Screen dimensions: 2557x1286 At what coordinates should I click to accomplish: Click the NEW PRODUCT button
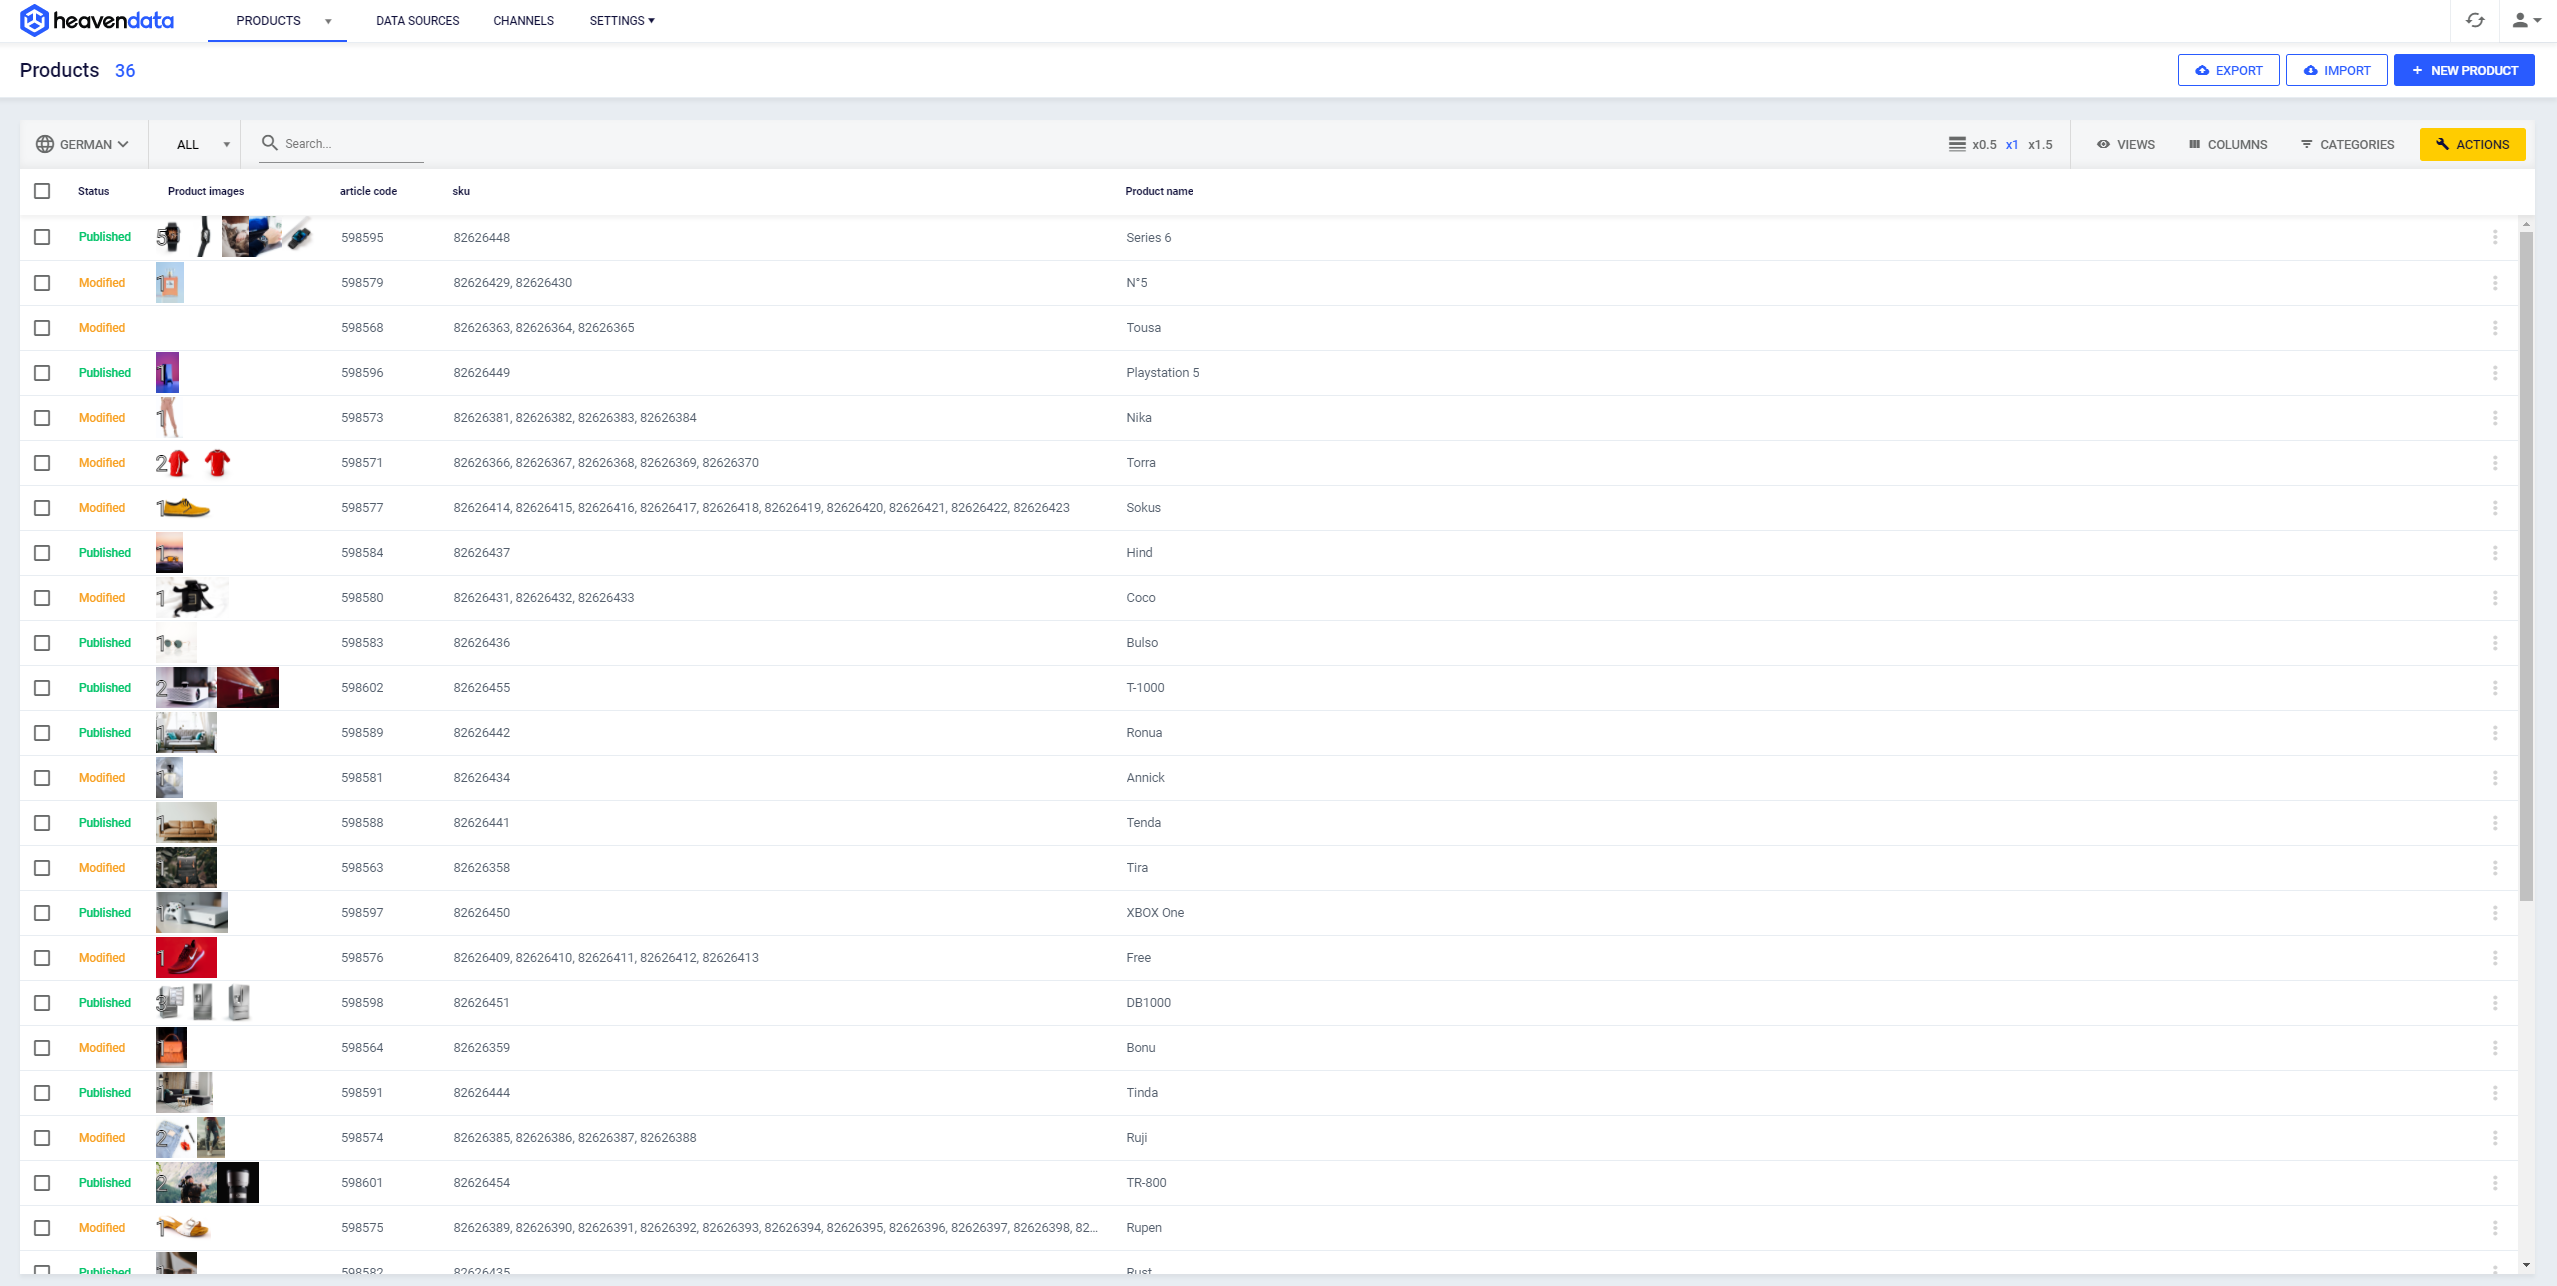tap(2463, 70)
